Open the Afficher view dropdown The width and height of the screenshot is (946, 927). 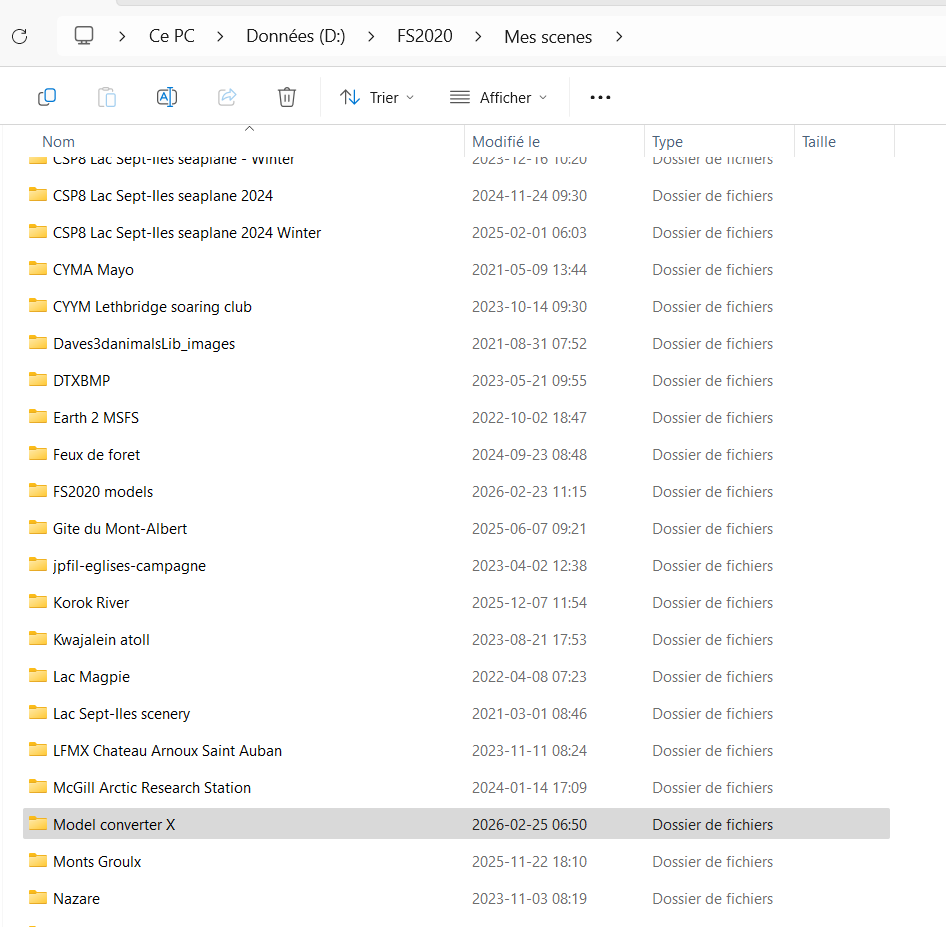pos(499,97)
